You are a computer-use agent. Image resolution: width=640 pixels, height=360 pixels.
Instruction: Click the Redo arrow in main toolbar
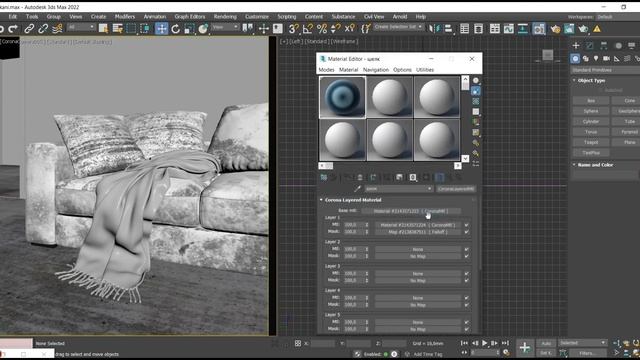pyautogui.click(x=13, y=29)
